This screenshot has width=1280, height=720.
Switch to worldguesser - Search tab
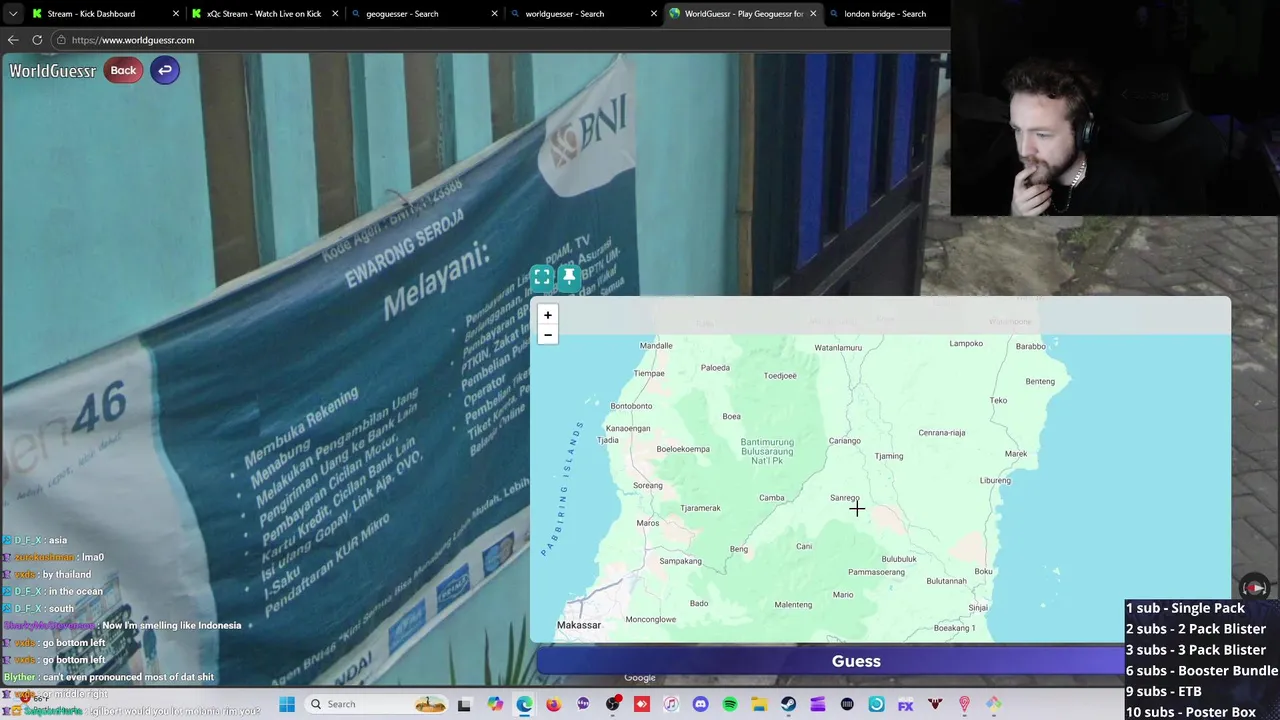tap(565, 14)
